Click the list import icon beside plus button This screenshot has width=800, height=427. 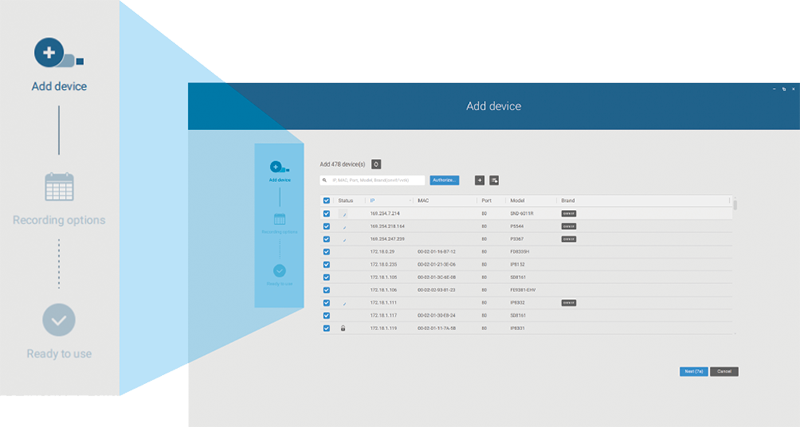tap(494, 180)
